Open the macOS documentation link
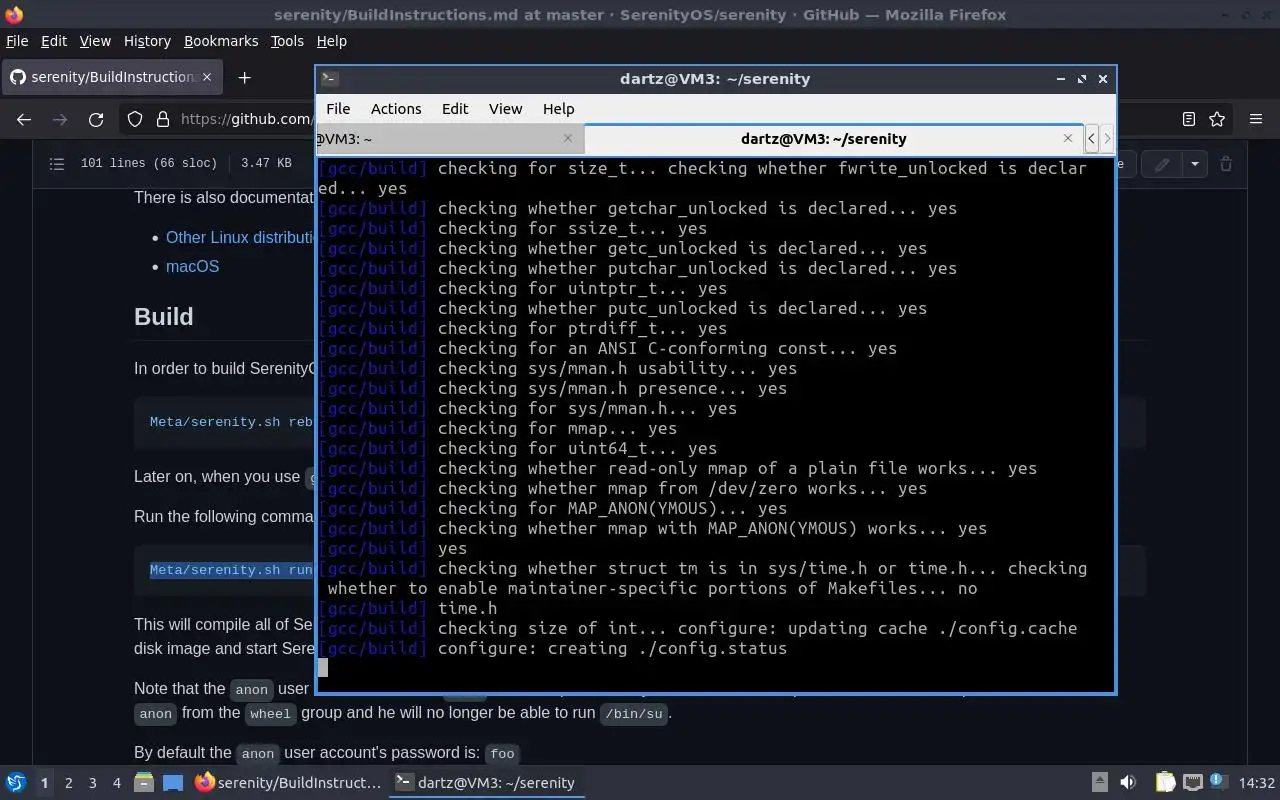The width and height of the screenshot is (1280, 800). 192,266
